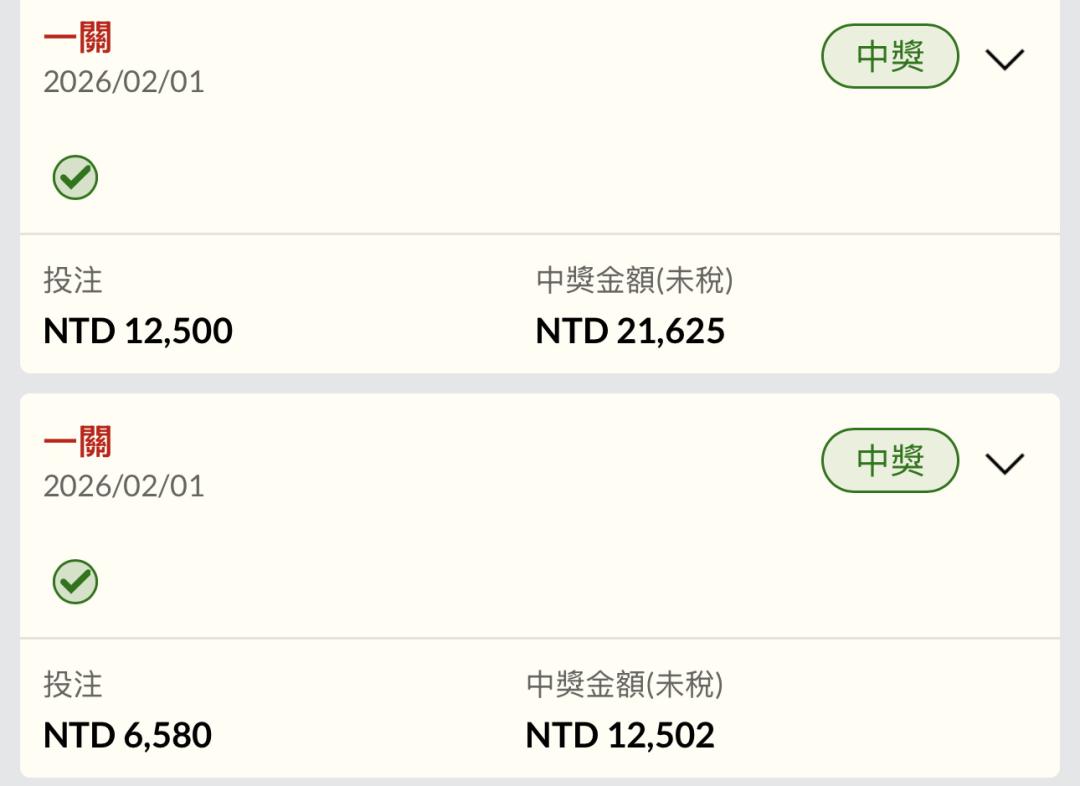Click the winning amount NTD 12,502
Viewport: 1080px width, 786px height.
[620, 736]
